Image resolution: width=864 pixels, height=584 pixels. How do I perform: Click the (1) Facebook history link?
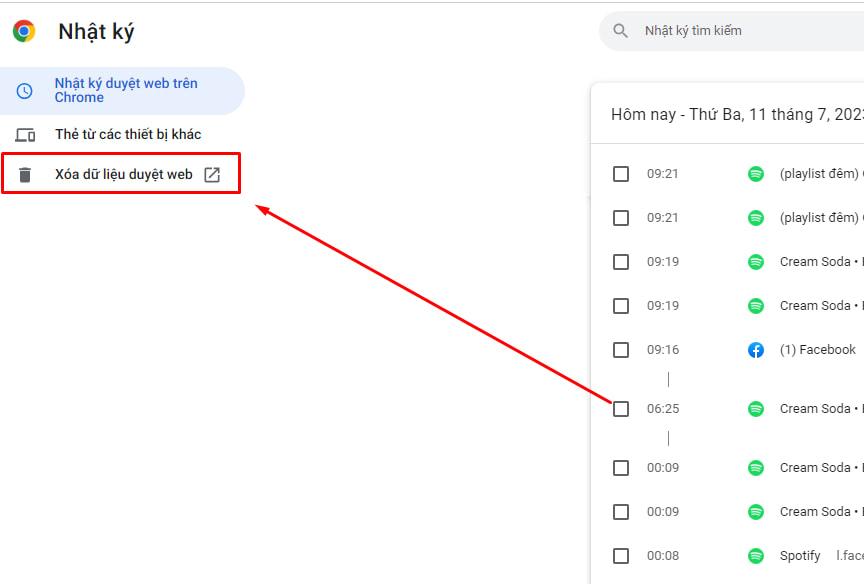[816, 349]
